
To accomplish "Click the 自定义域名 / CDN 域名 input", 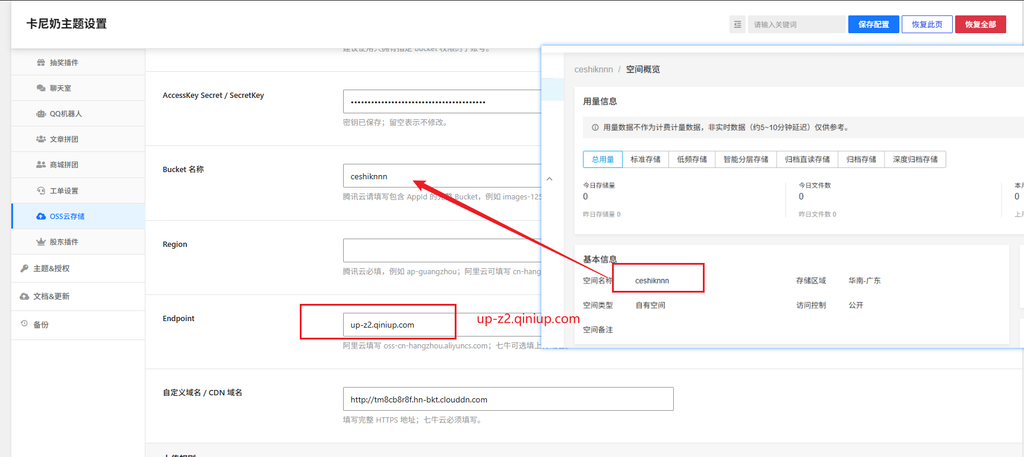I will tap(508, 399).
